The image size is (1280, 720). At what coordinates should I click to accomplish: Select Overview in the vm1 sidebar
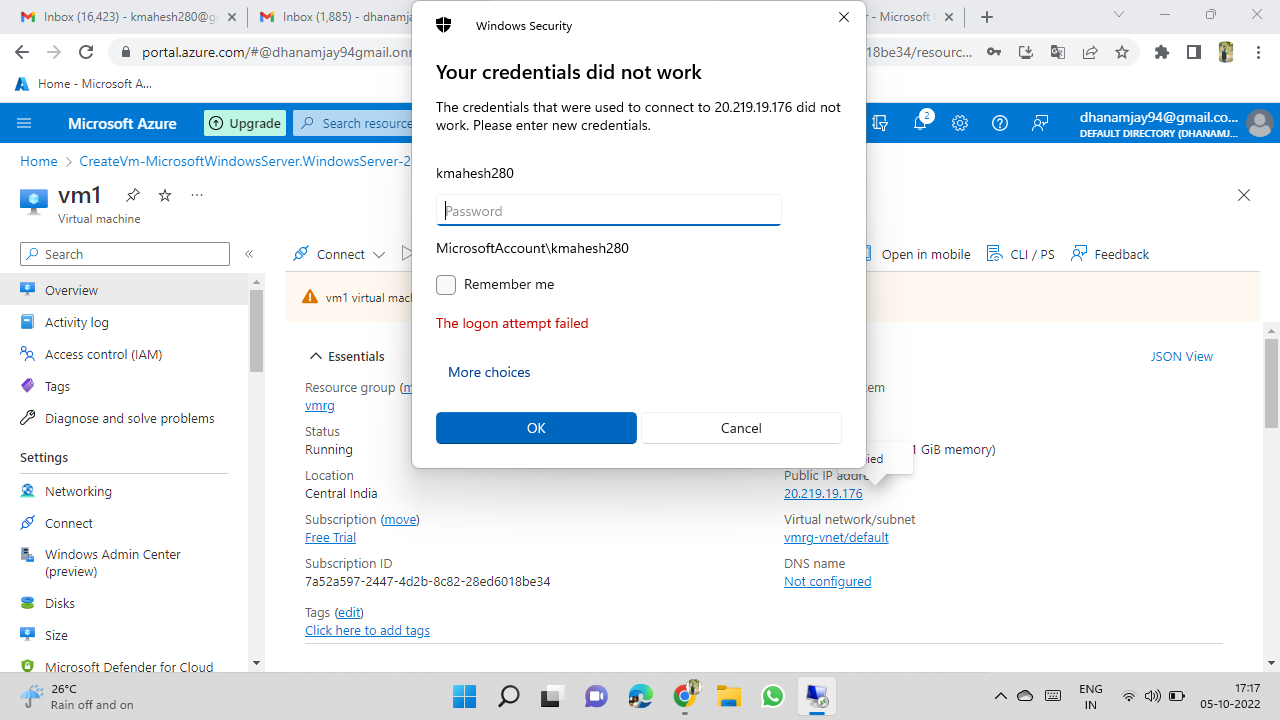(x=73, y=290)
